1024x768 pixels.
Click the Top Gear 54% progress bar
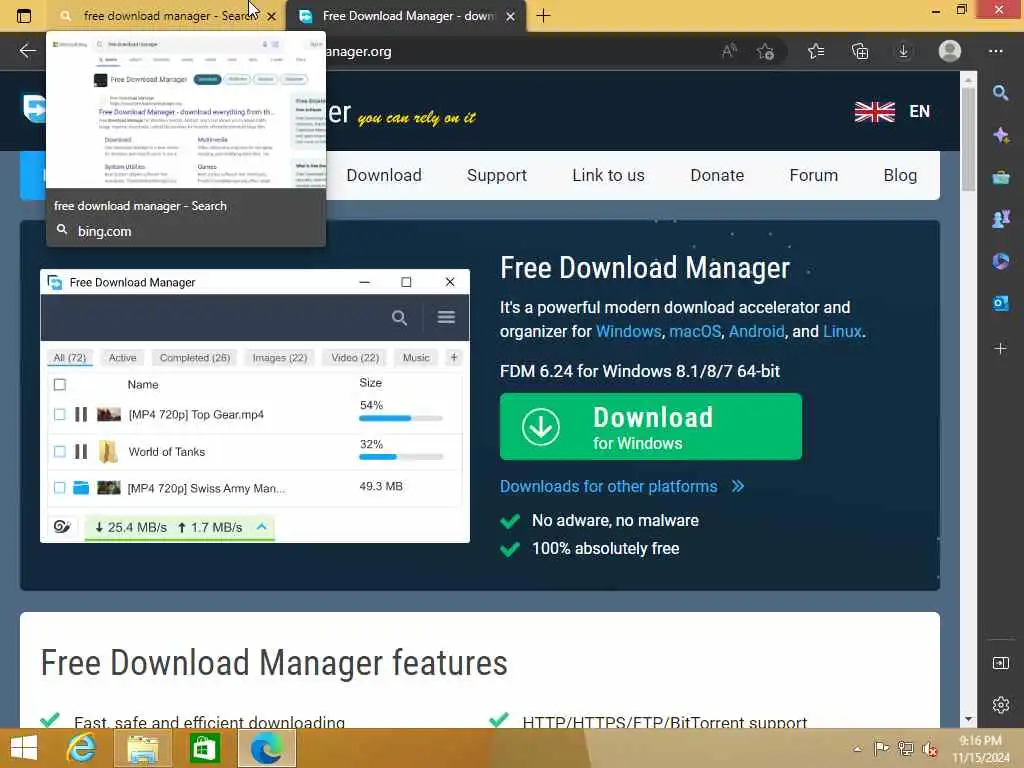tap(401, 418)
